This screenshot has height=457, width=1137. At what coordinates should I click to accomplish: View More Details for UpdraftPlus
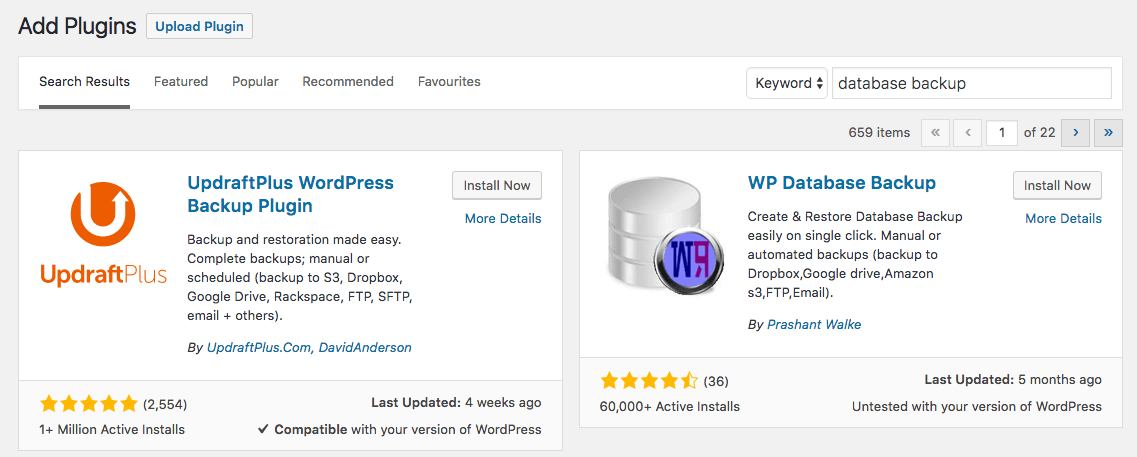point(503,218)
